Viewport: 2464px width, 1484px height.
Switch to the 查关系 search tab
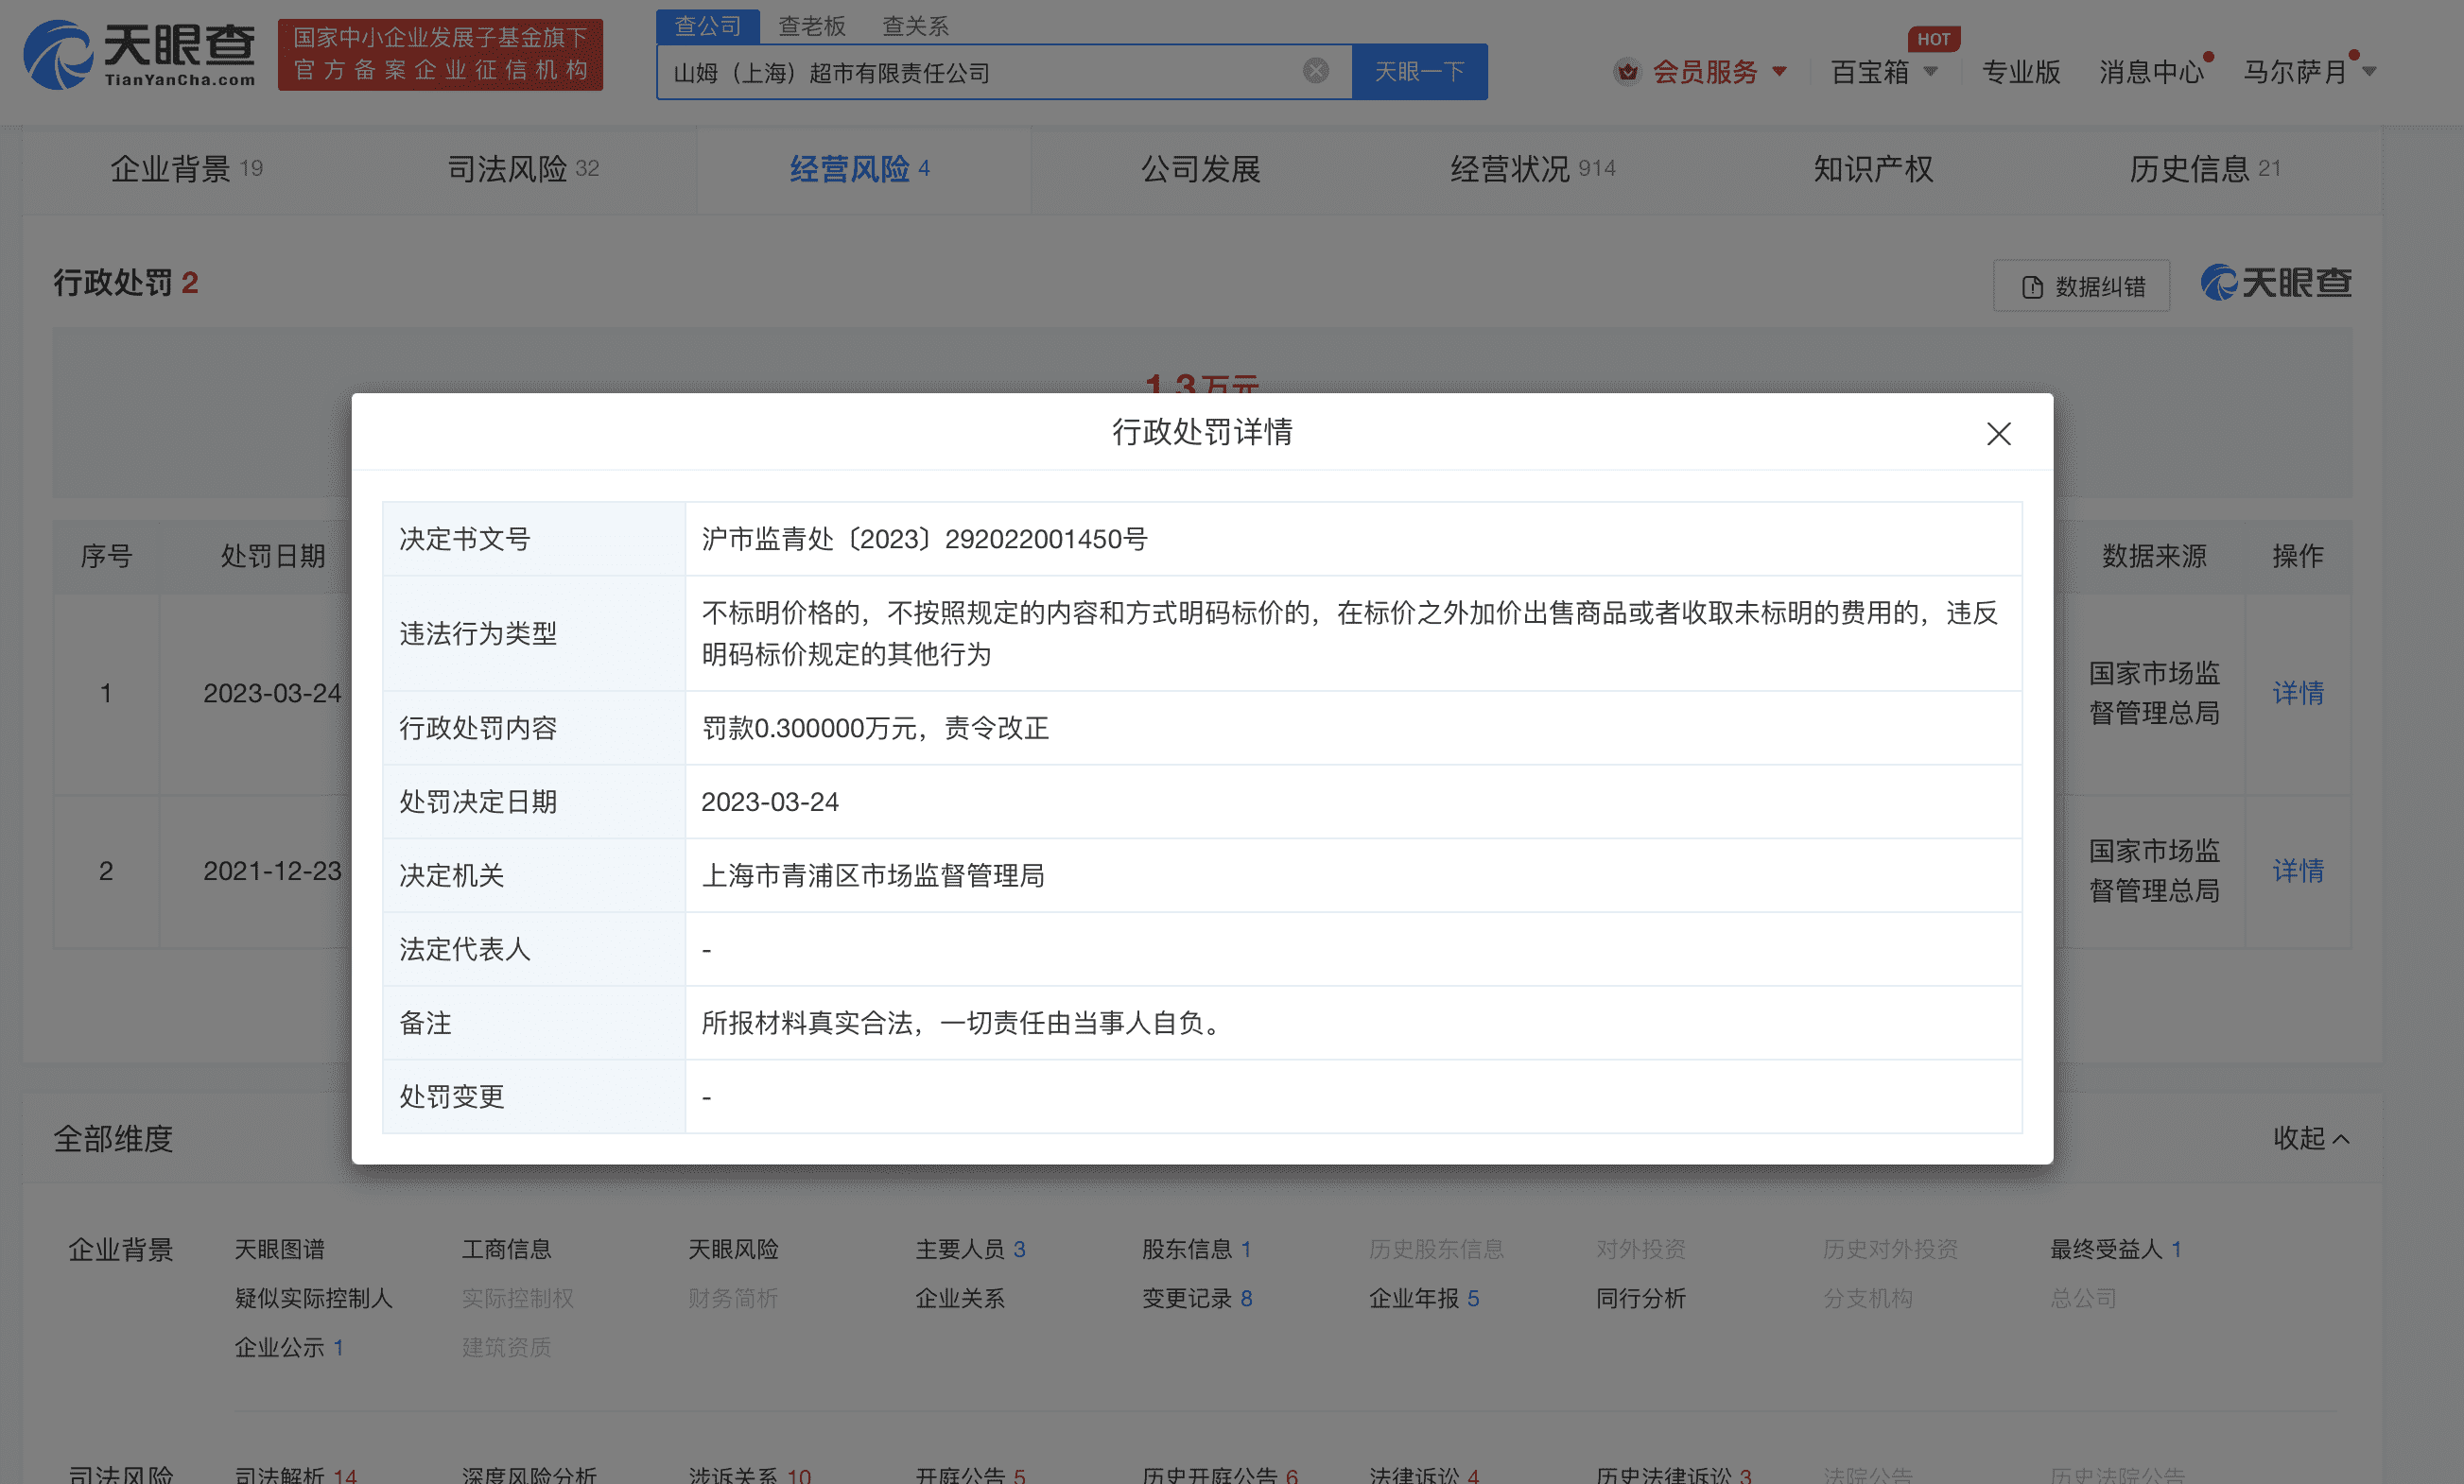pyautogui.click(x=915, y=26)
